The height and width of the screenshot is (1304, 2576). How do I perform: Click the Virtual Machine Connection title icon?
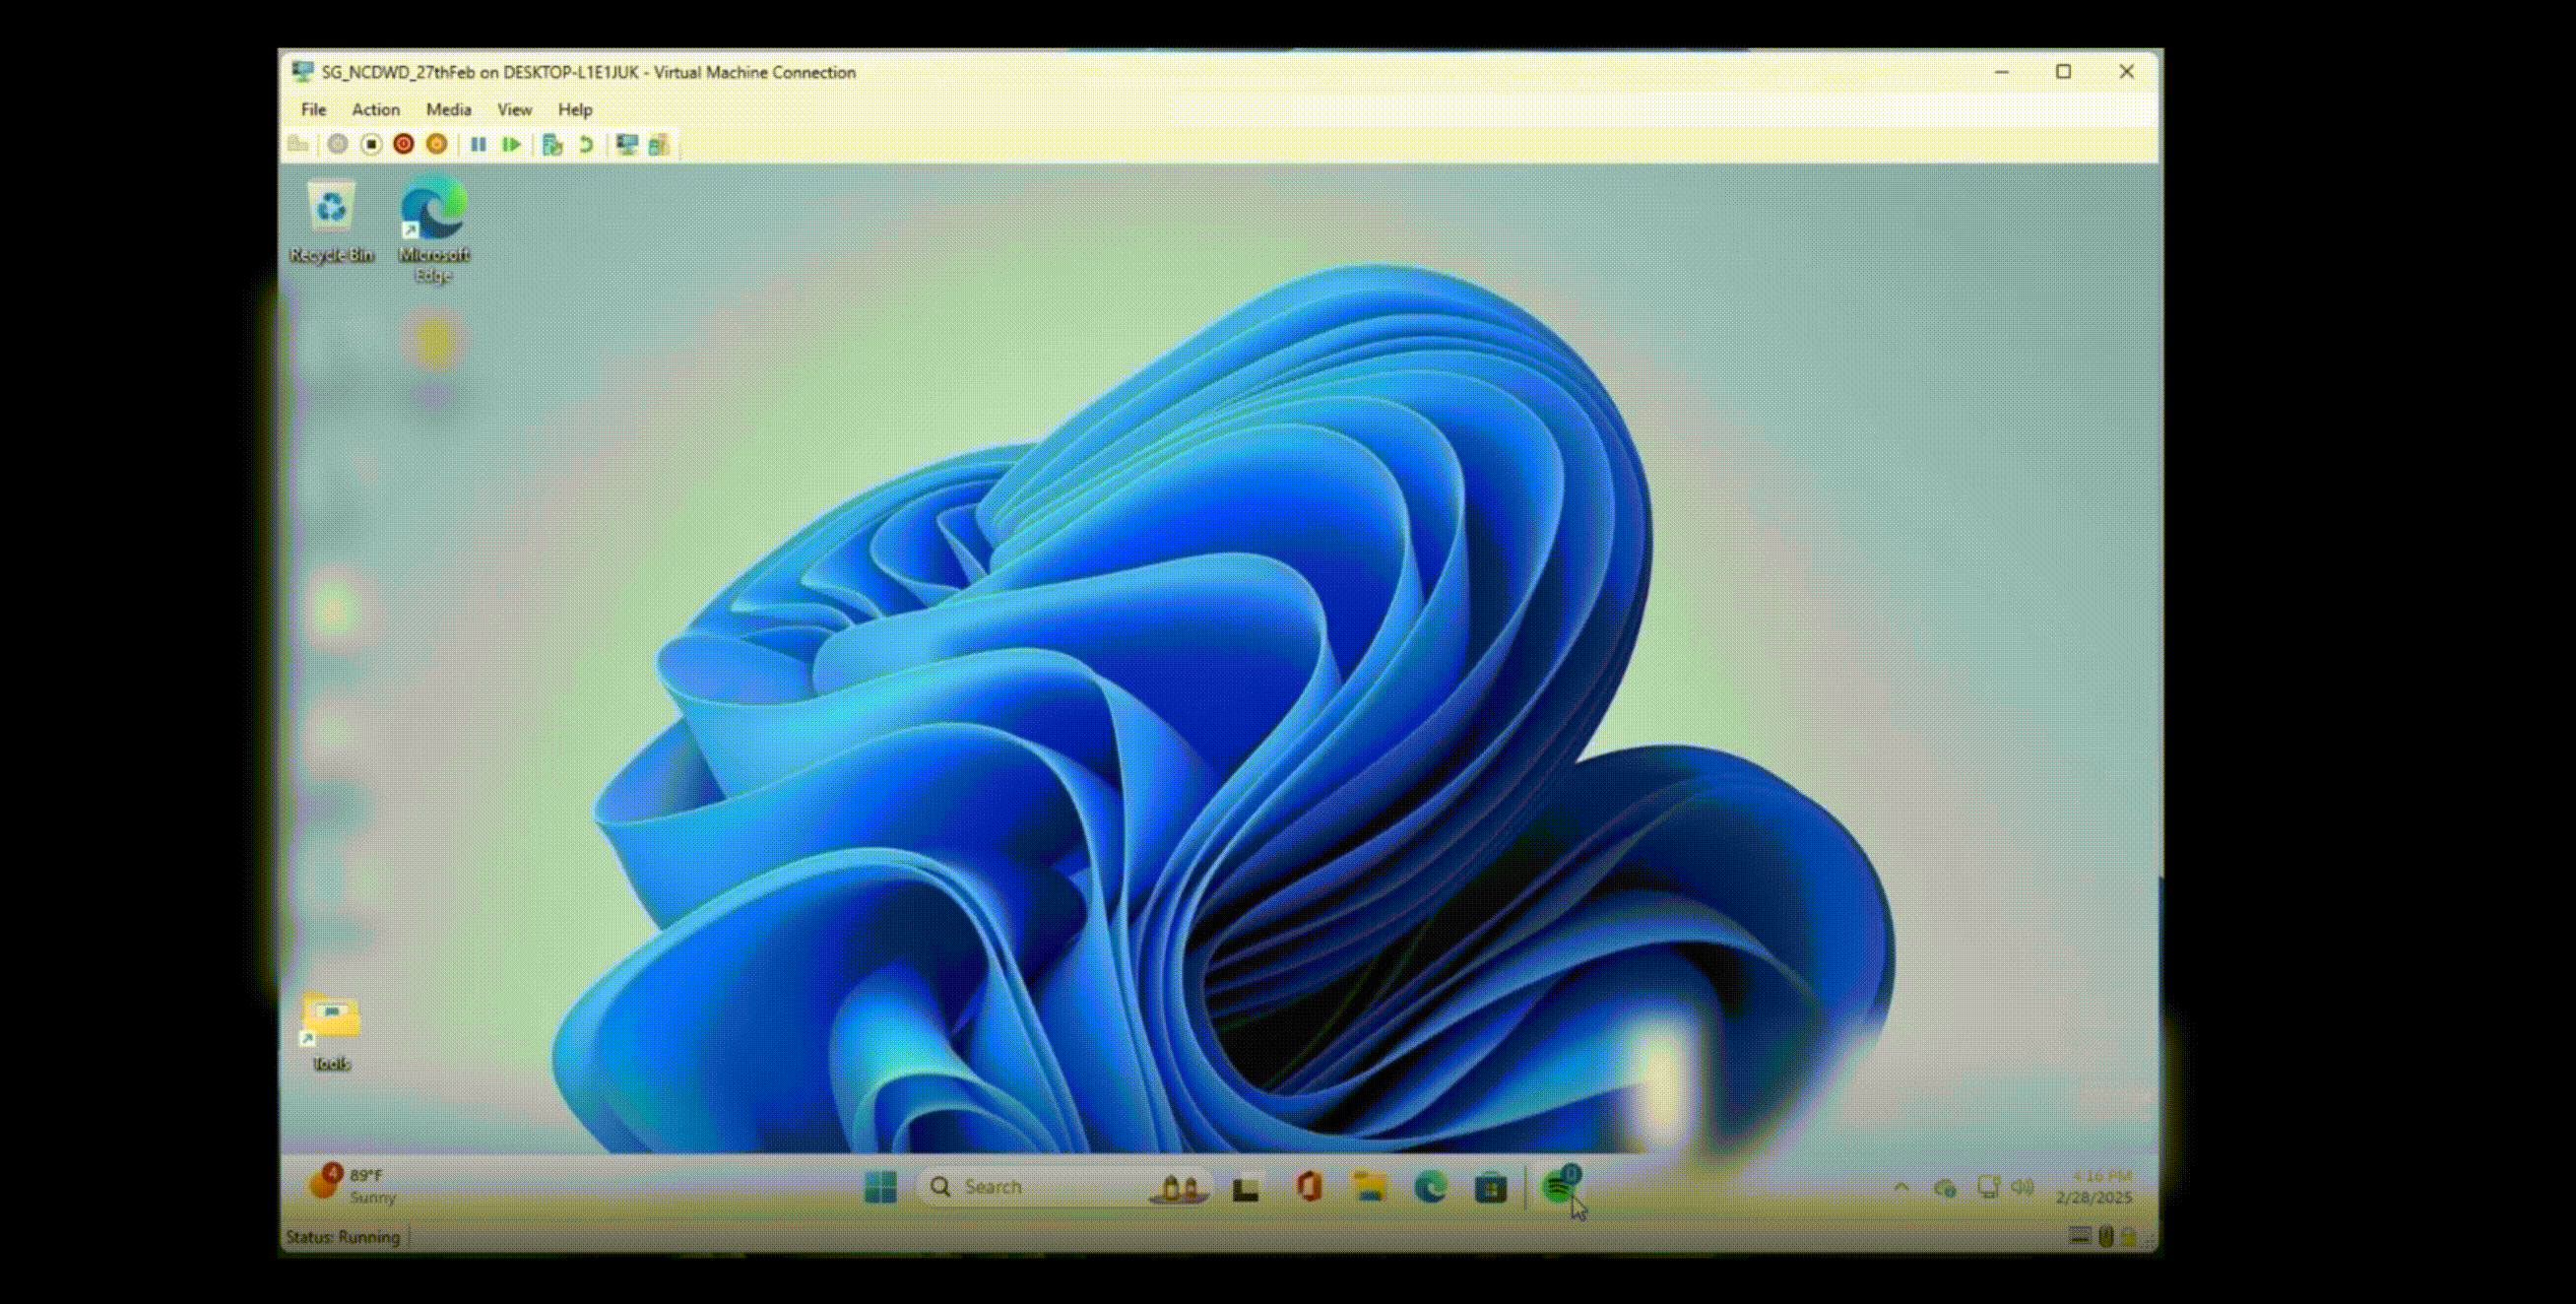click(x=302, y=72)
